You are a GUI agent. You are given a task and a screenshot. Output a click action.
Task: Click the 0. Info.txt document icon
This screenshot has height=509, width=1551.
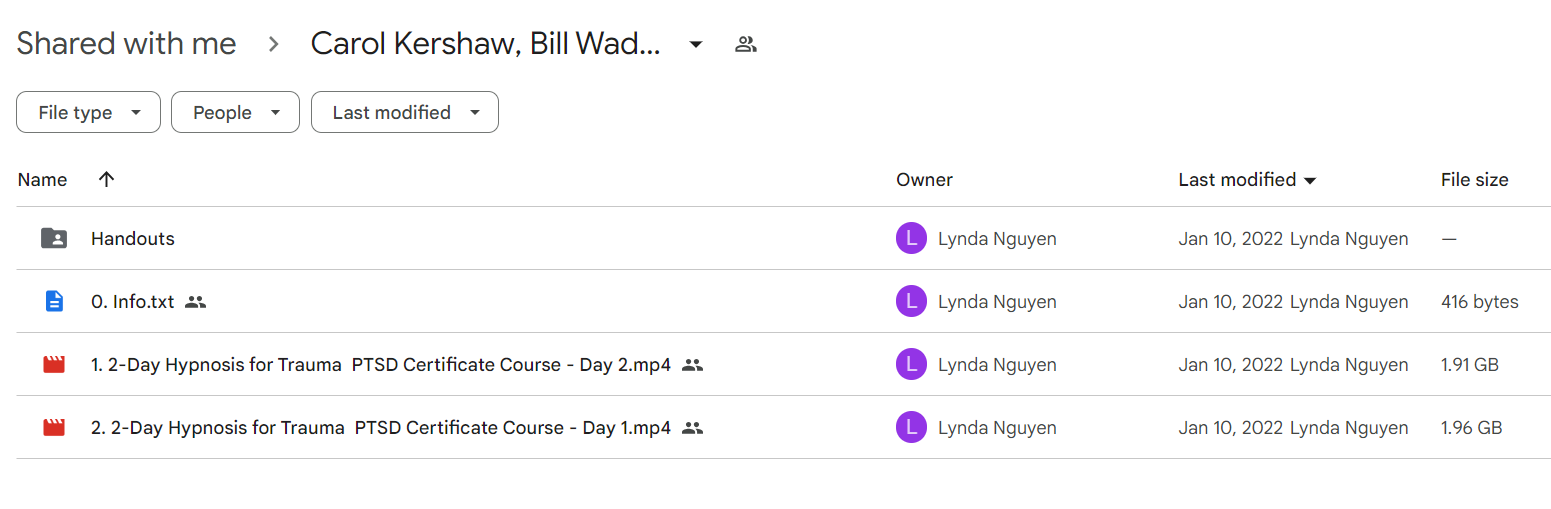[54, 301]
